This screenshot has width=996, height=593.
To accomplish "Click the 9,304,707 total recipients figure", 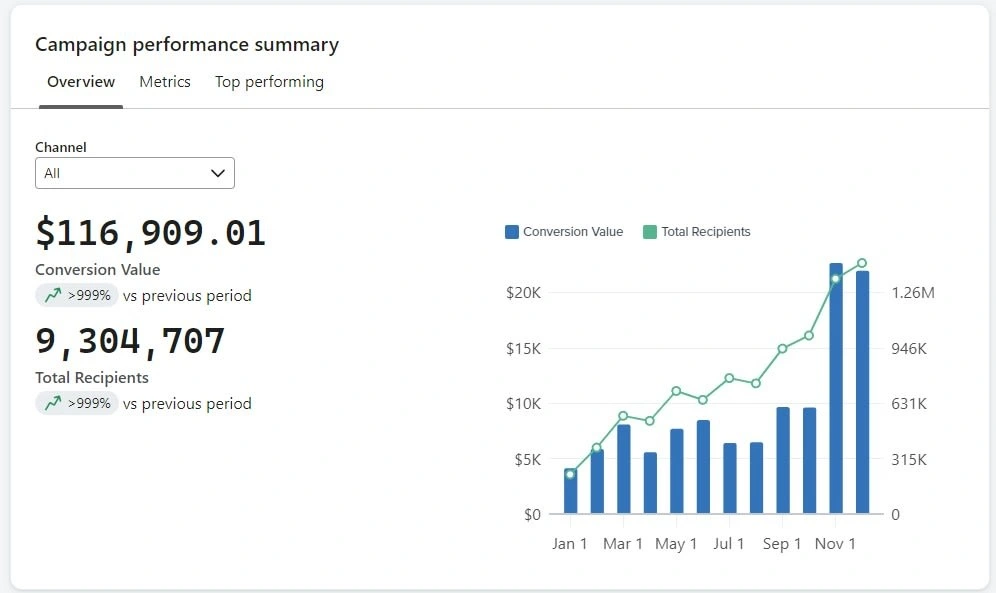I will [130, 341].
